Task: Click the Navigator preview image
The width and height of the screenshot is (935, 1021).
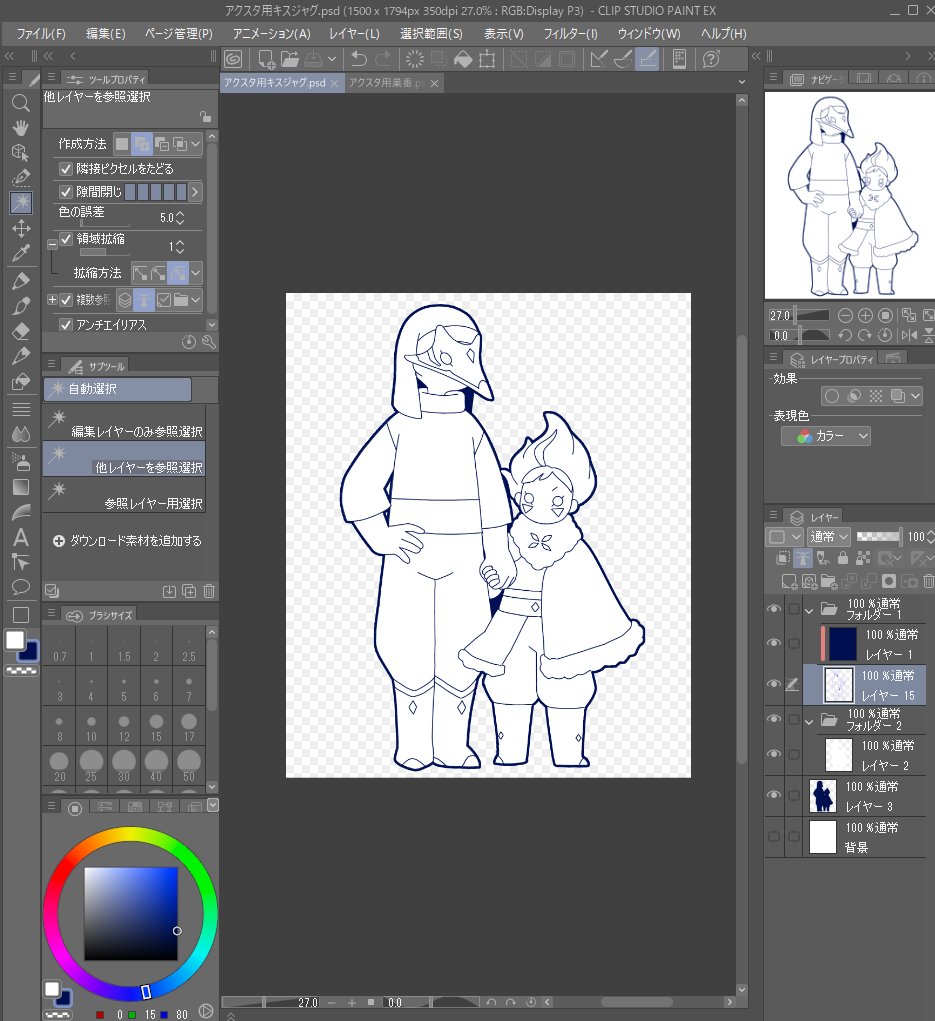Action: [850, 195]
